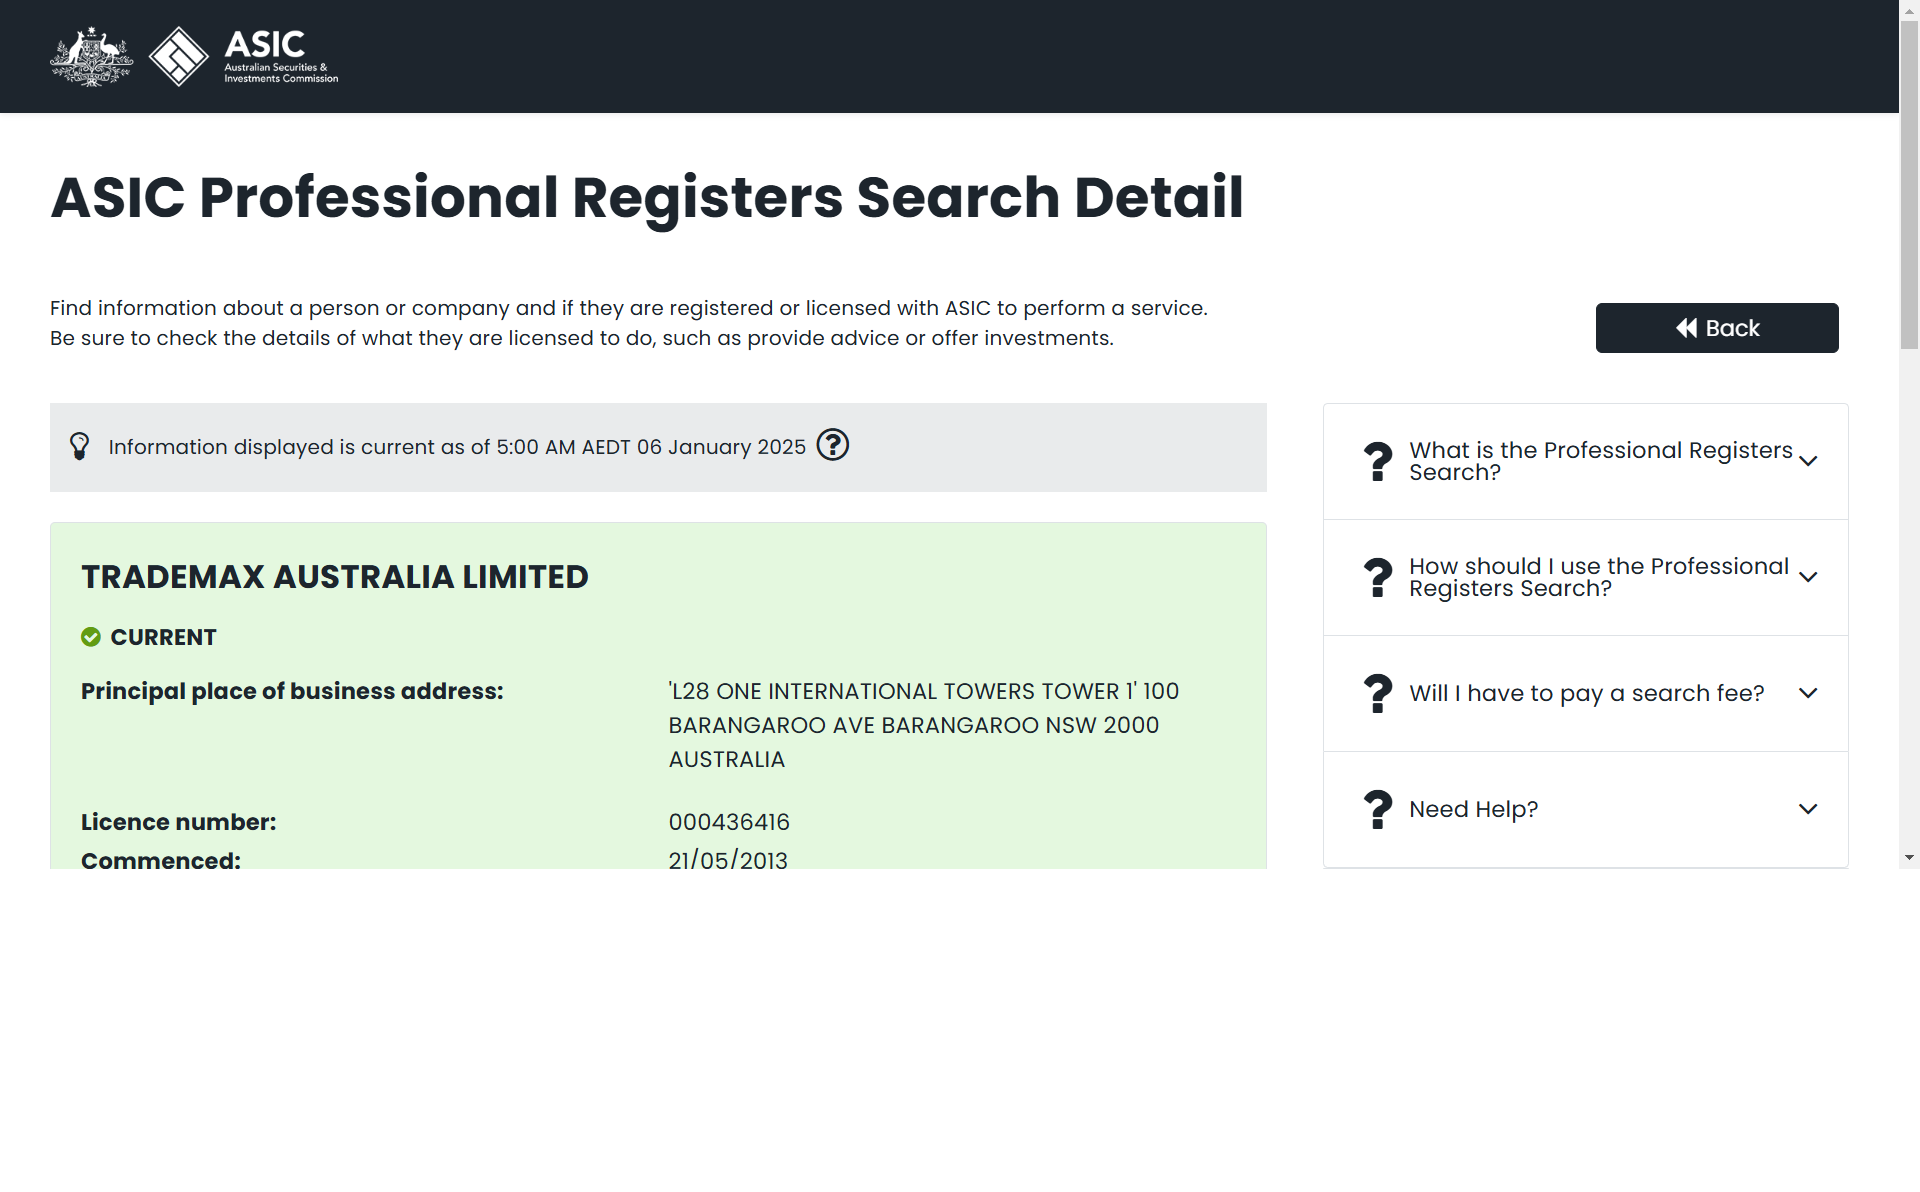Expand 'How should I use the Professional Registers Search?'
1920x1192 pixels.
point(1585,577)
